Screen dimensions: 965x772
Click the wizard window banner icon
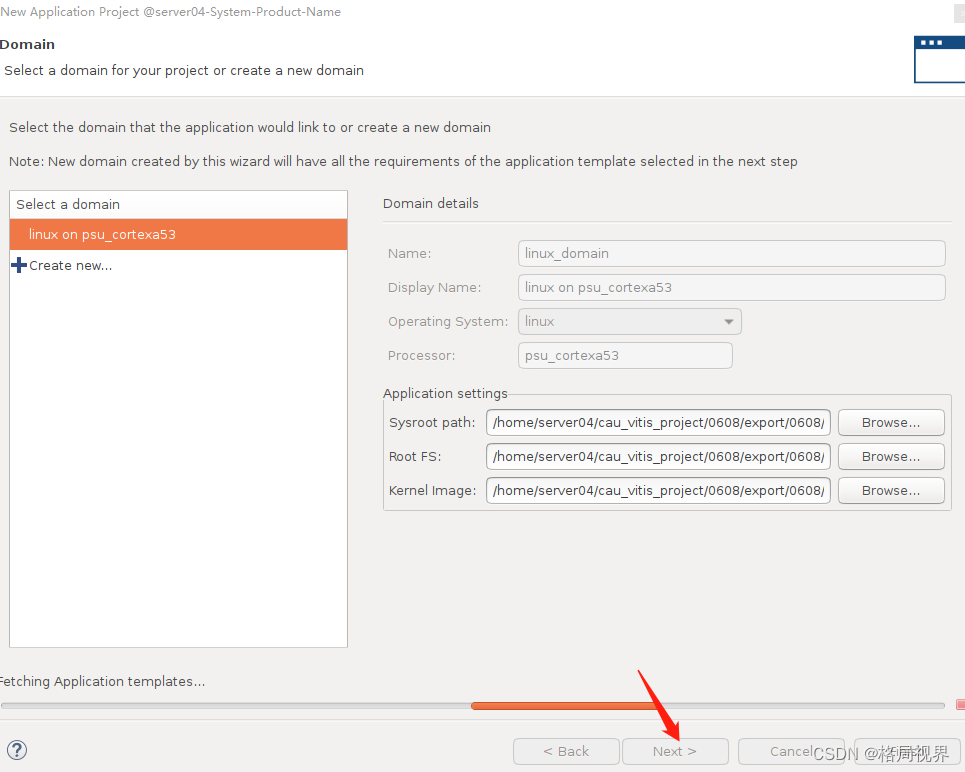click(x=940, y=59)
